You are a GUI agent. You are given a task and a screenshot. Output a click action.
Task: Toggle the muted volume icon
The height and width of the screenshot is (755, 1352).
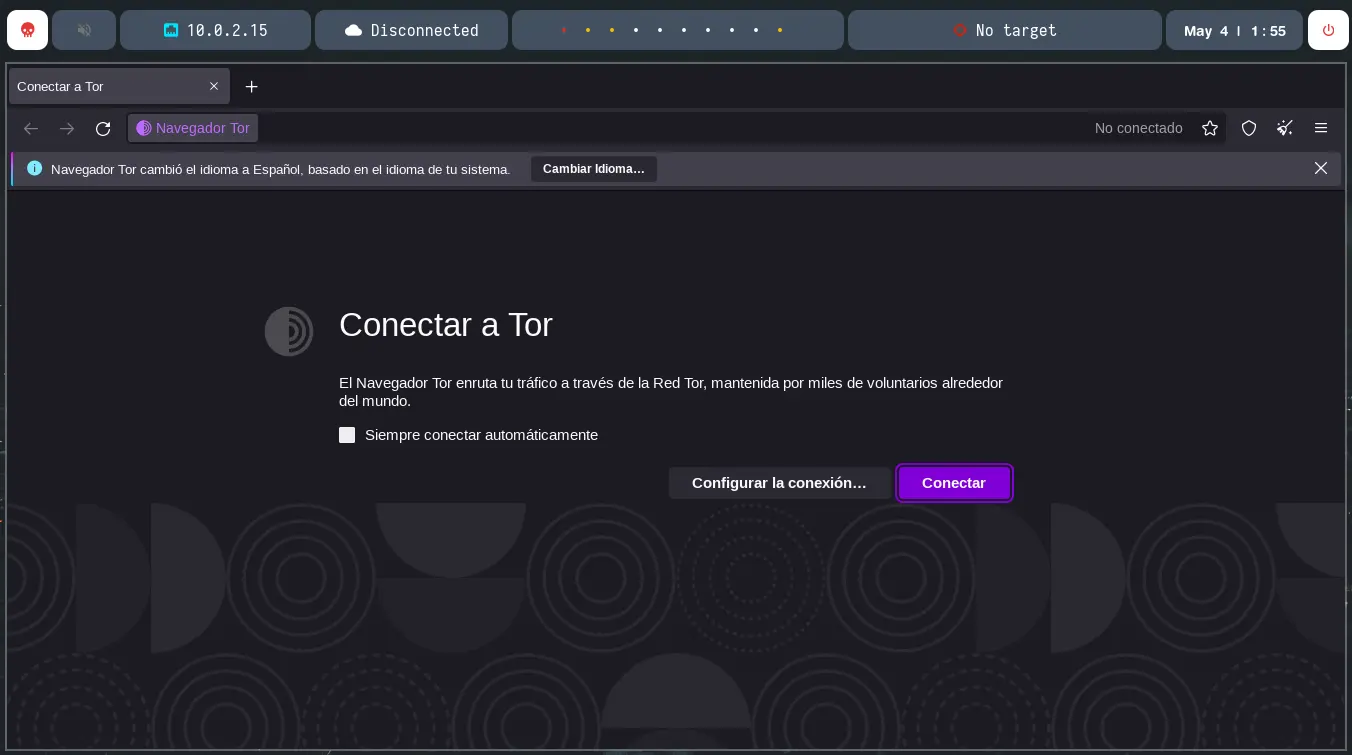click(x=84, y=30)
